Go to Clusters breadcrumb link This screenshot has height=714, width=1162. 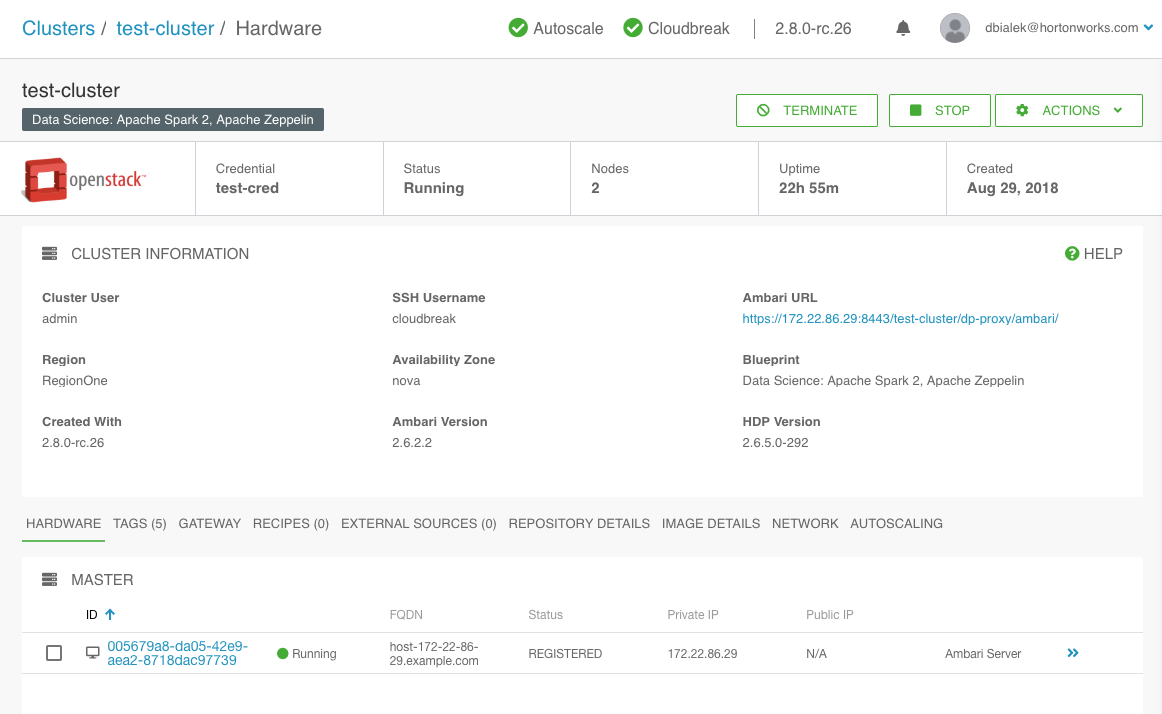point(58,28)
